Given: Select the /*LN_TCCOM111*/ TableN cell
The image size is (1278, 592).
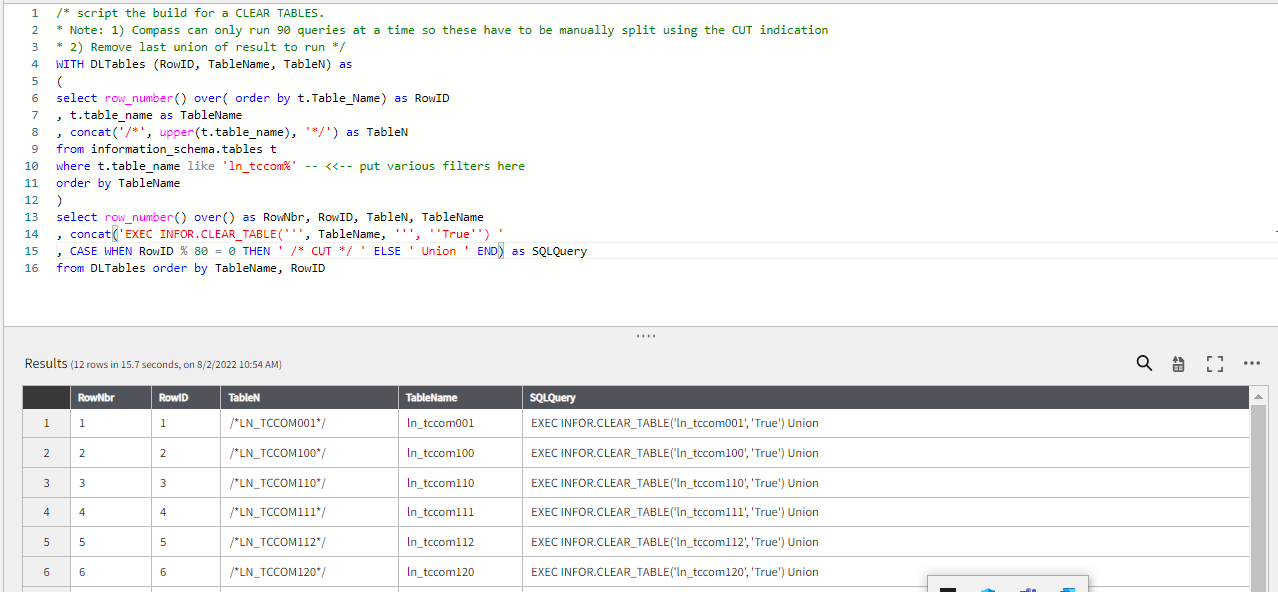Looking at the screenshot, I should pos(309,512).
